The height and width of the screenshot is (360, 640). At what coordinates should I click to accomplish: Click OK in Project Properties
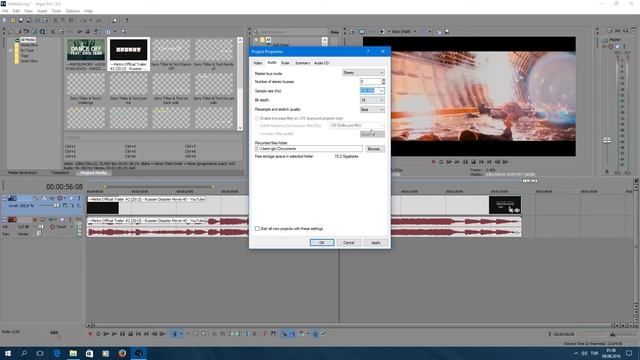click(x=322, y=242)
